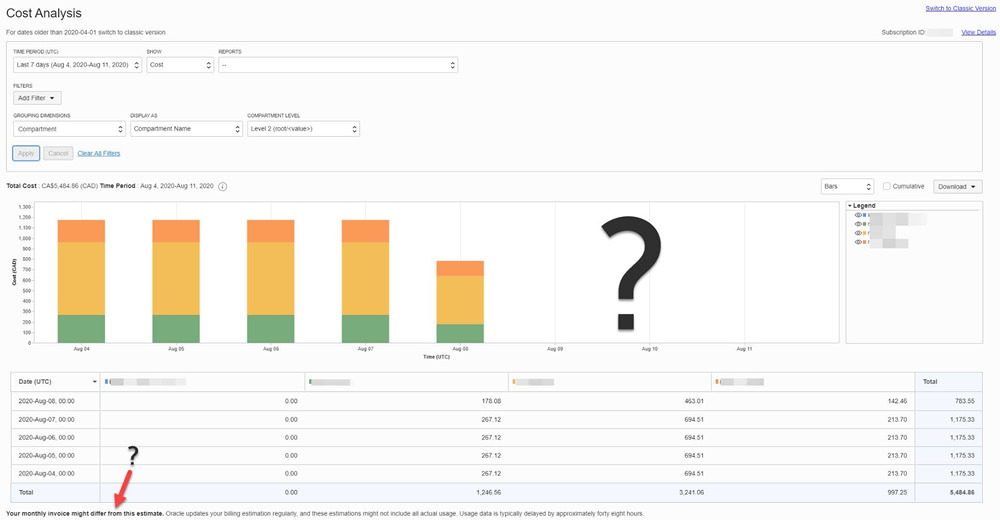Hide the second legend series via eye icon
The height and width of the screenshot is (520, 1000).
pos(858,224)
